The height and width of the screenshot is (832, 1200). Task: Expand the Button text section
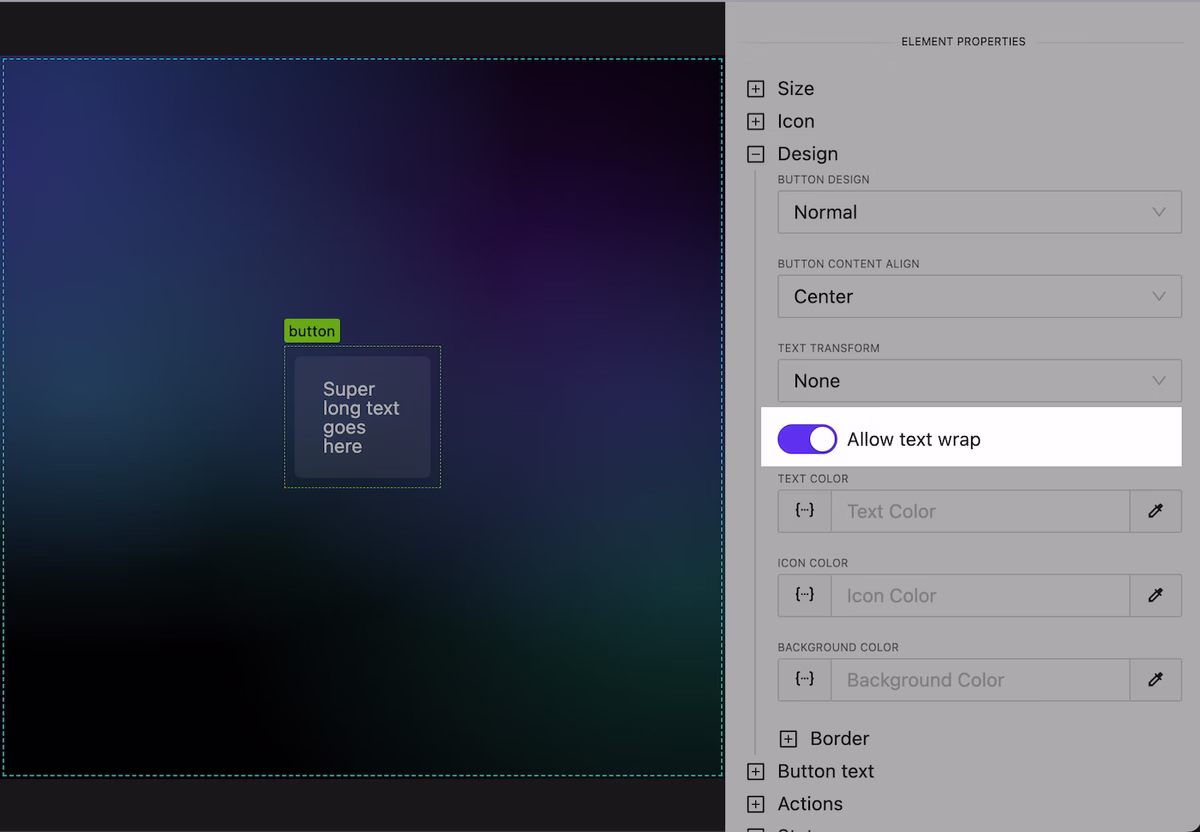point(755,771)
